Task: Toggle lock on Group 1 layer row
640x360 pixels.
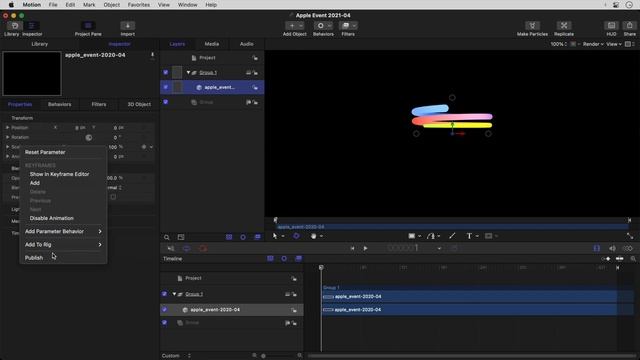Action: [x=255, y=73]
